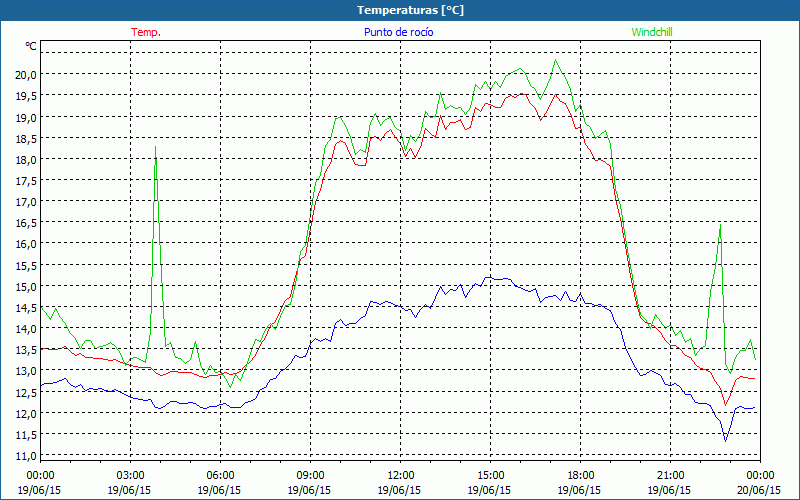Click the '20/06/15' date label
The width and height of the screenshot is (800, 500).
[759, 490]
